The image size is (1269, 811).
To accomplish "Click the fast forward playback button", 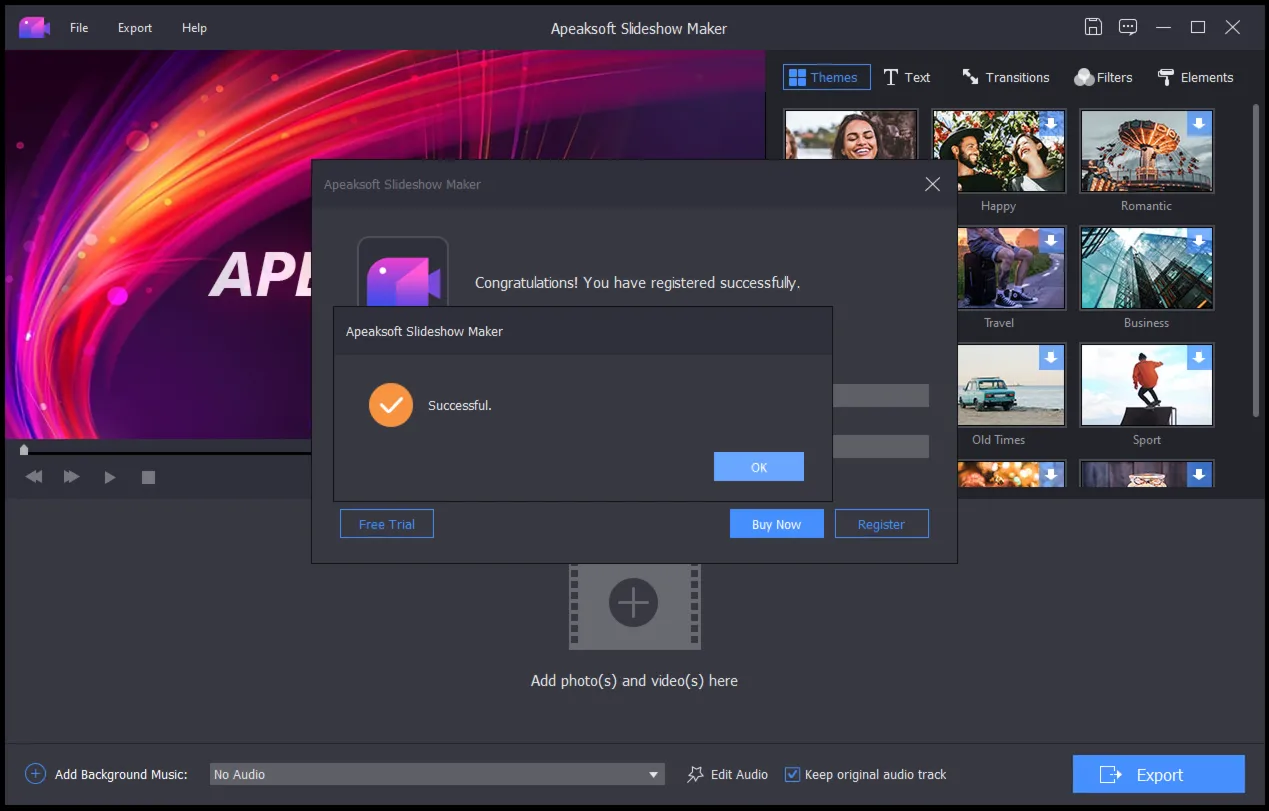I will [71, 477].
